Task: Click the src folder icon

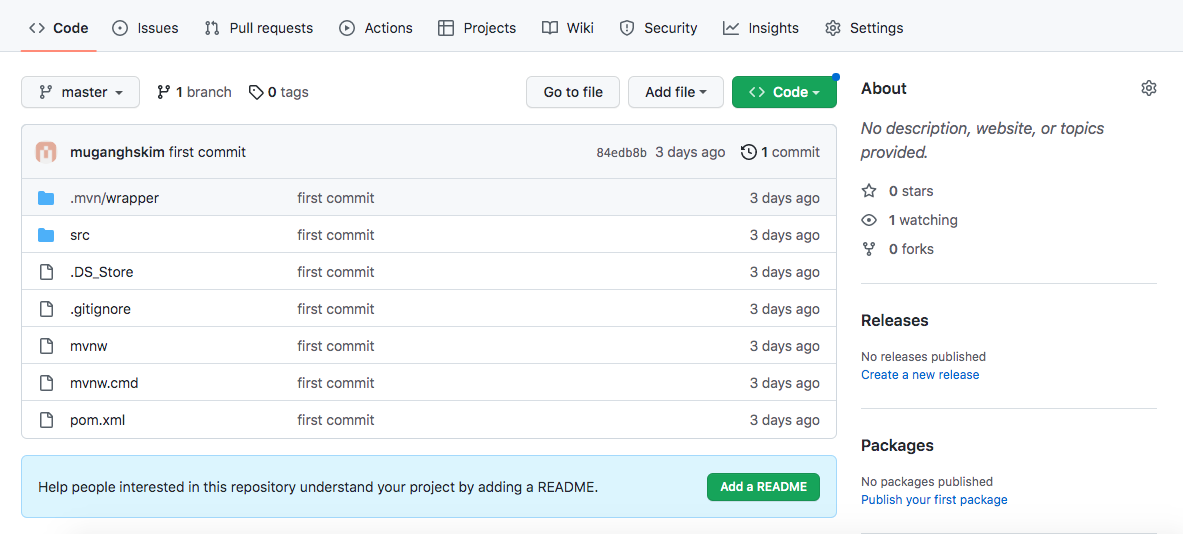Action: pyautogui.click(x=46, y=235)
